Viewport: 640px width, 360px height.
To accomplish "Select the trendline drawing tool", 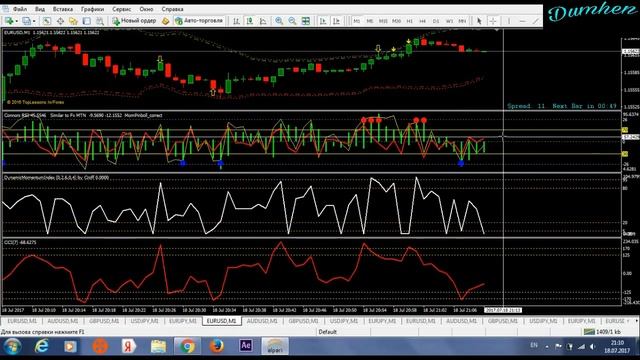I will pos(536,21).
